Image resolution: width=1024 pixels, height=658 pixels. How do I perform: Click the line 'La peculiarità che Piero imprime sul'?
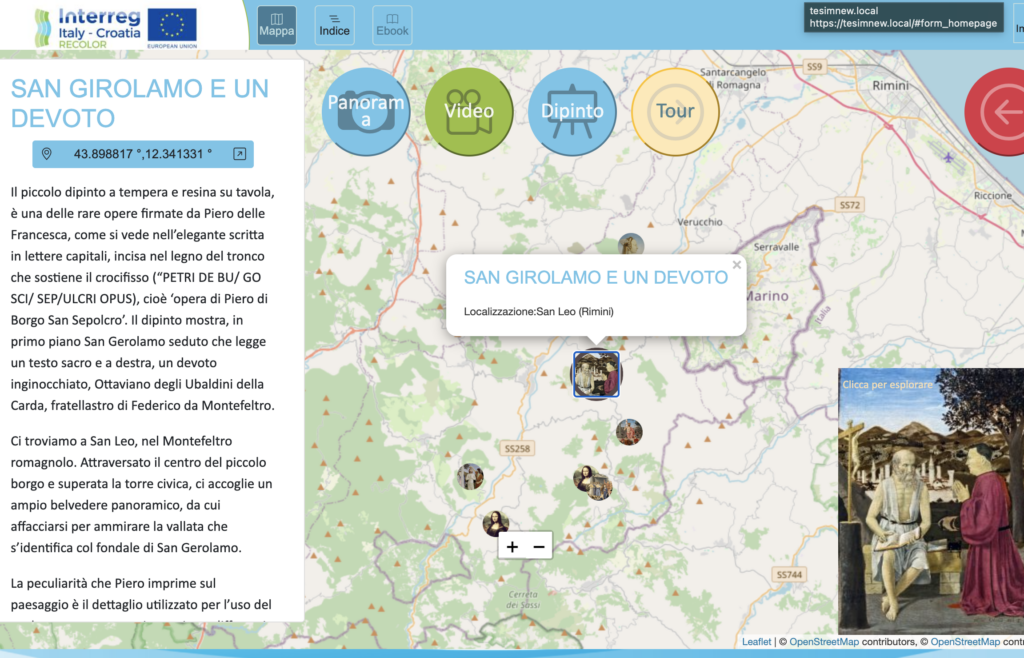pos(113,583)
